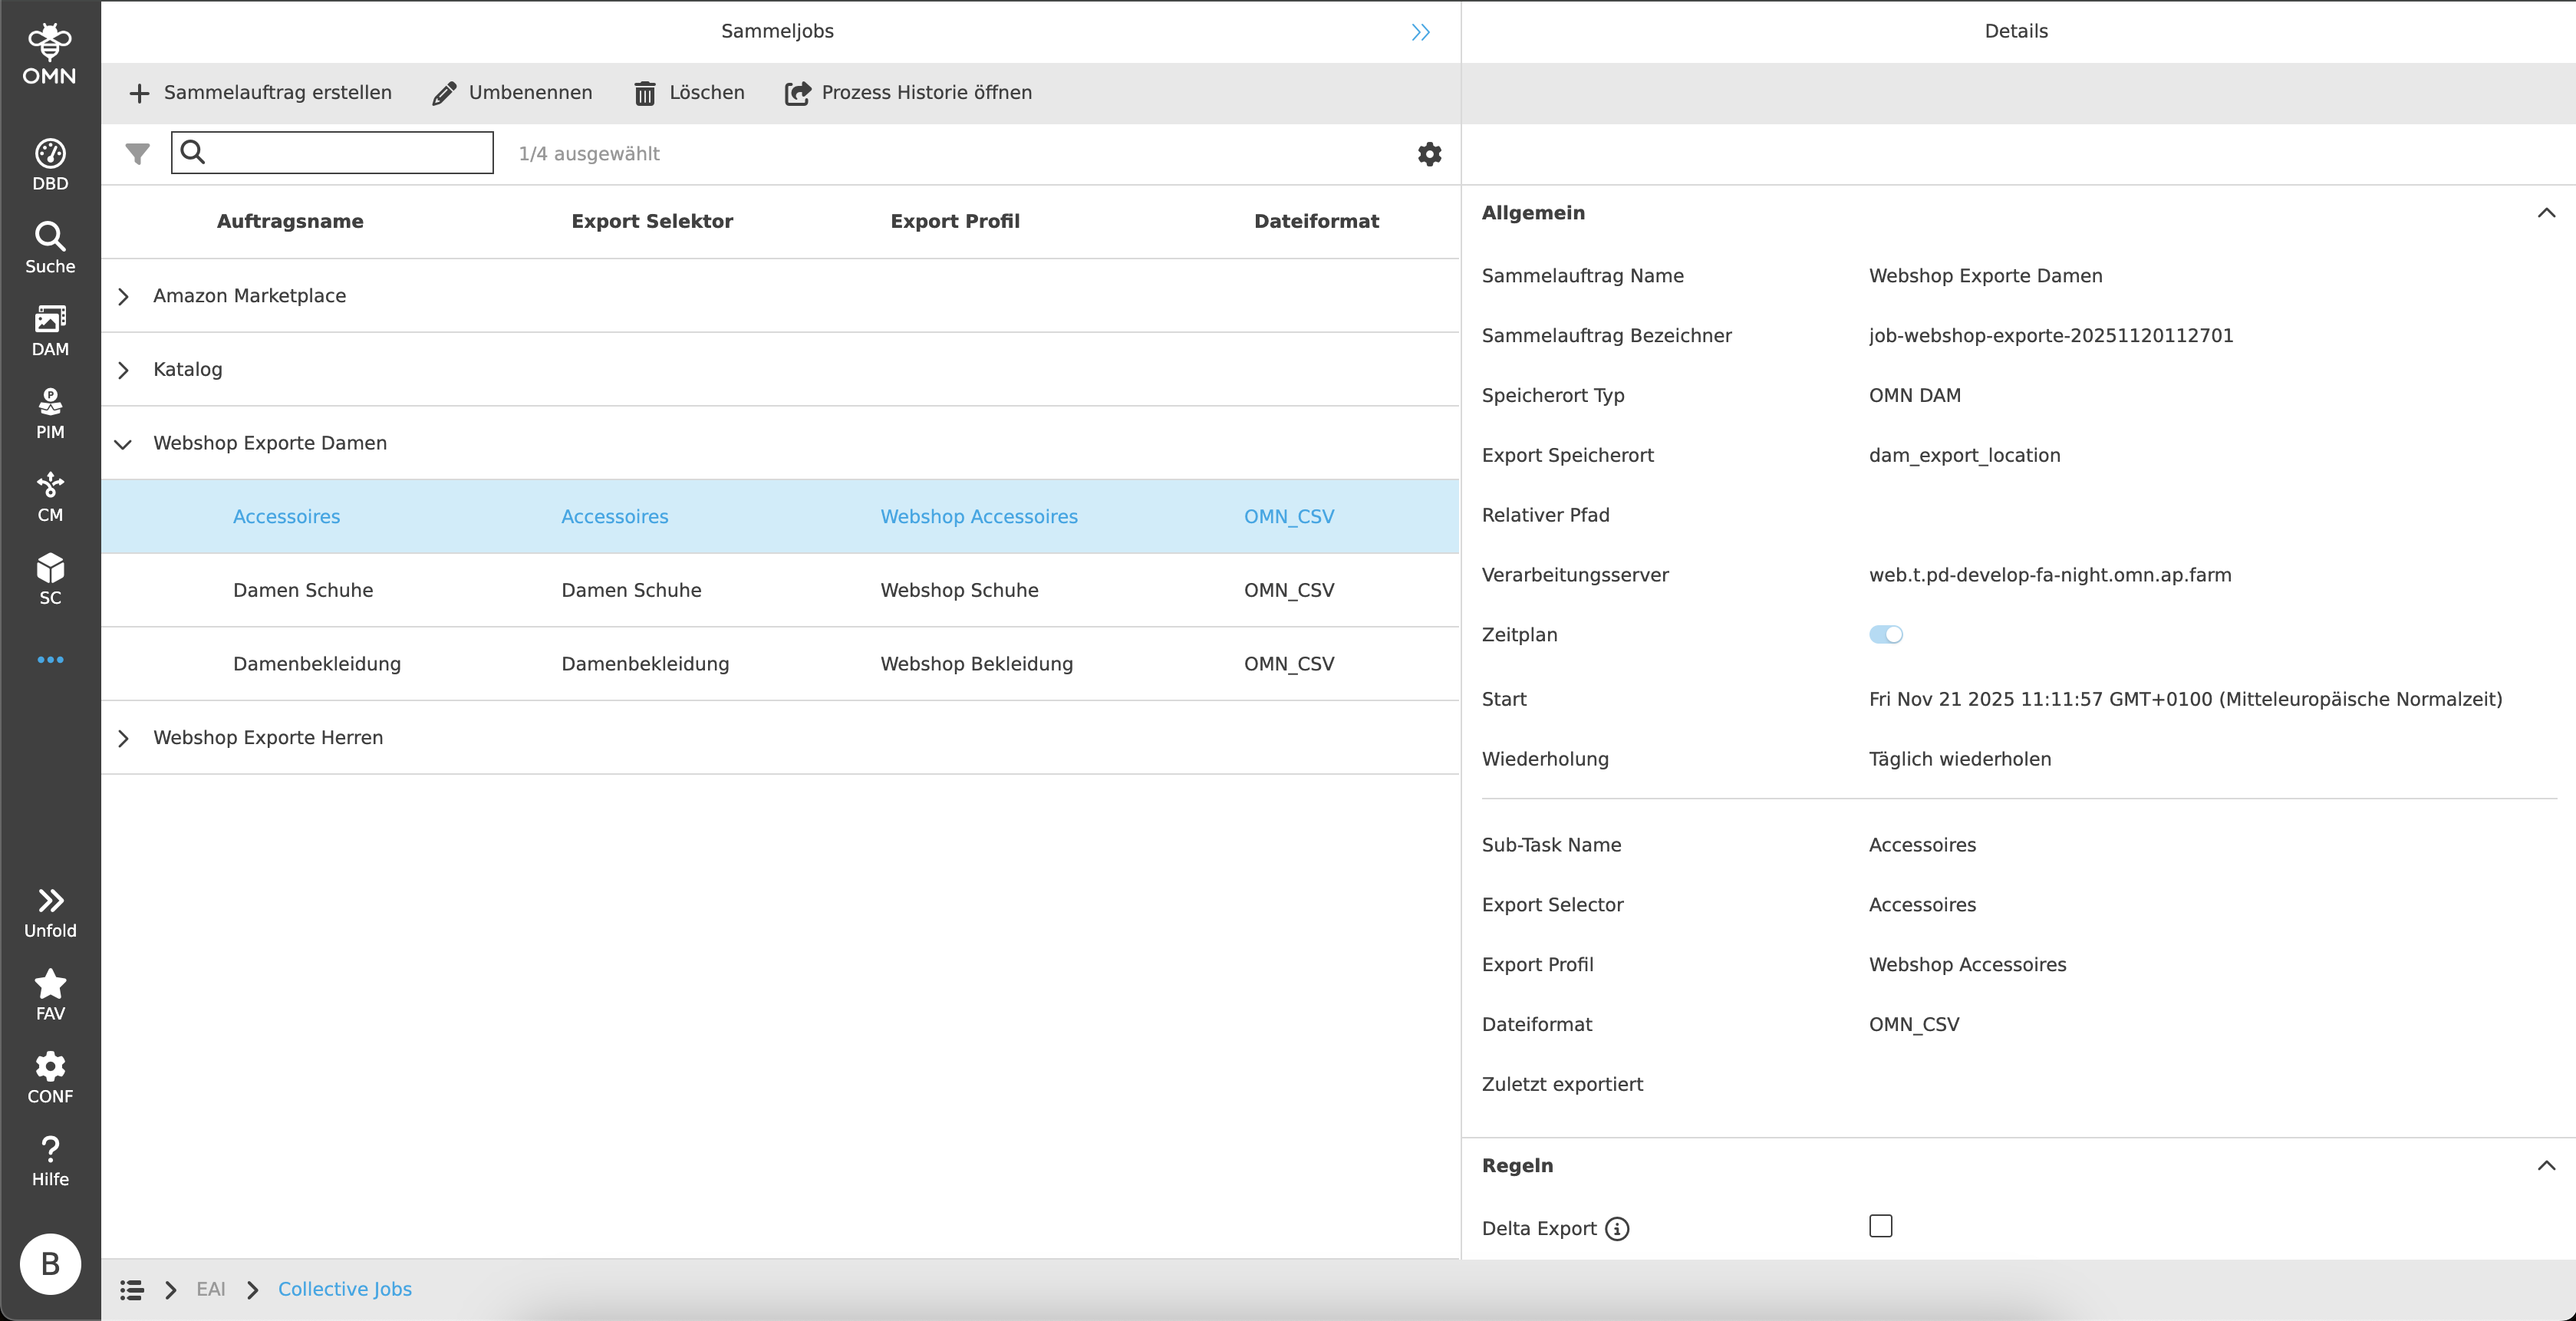Enable the Delta Export checkbox
The width and height of the screenshot is (2576, 1321).
1881,1226
